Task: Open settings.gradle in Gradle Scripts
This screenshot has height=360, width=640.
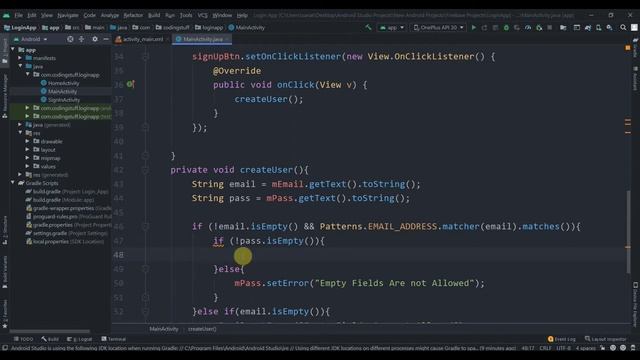Action: click(x=67, y=233)
